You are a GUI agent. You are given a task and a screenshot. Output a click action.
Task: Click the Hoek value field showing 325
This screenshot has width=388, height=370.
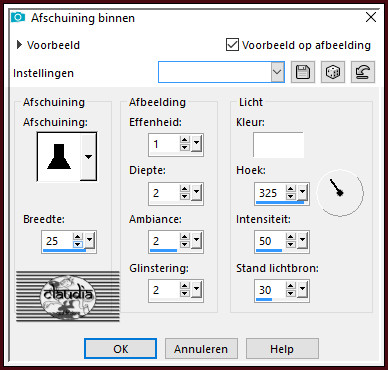point(271,193)
